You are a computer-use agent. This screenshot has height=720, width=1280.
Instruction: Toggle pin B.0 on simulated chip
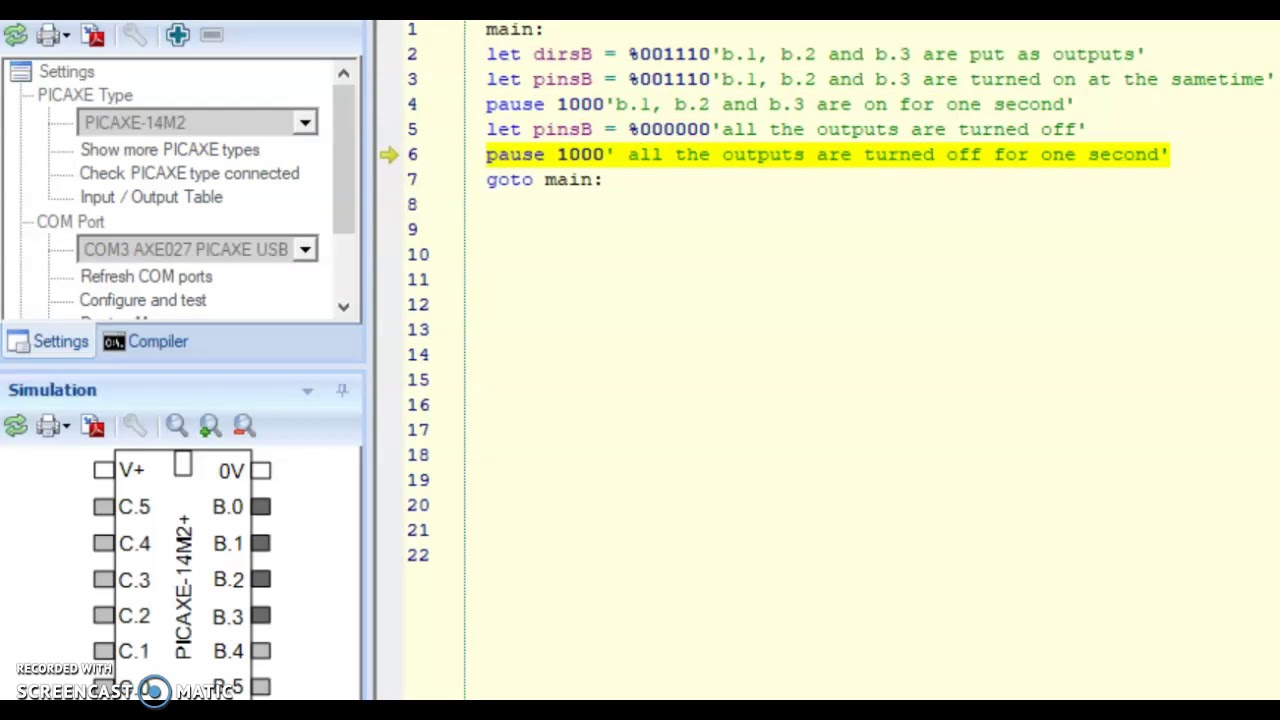tap(261, 507)
